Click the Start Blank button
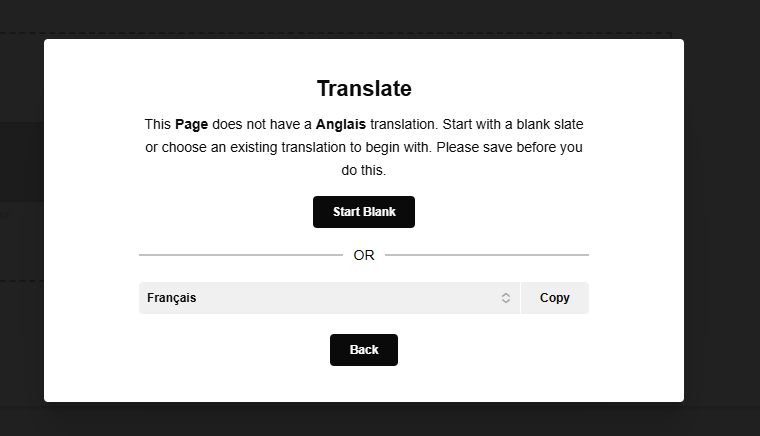 click(x=364, y=212)
